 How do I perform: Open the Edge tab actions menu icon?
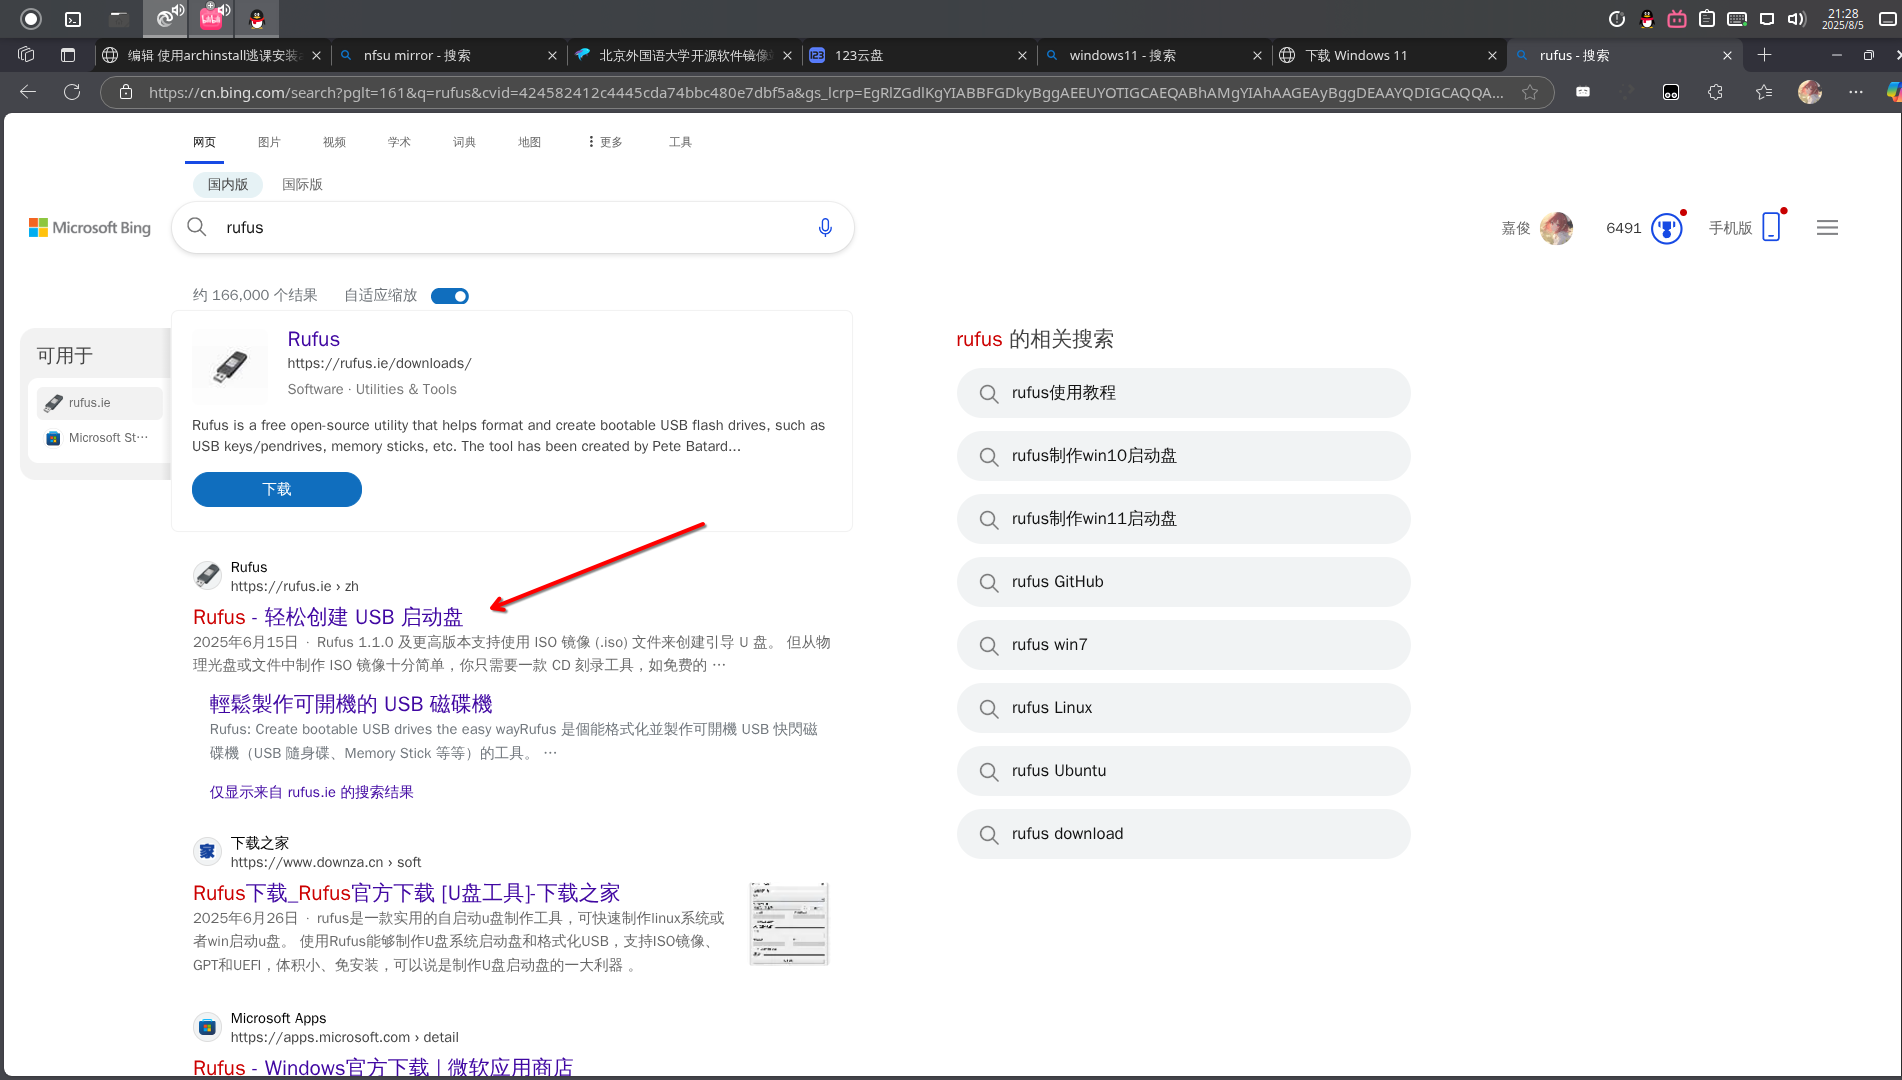[x=68, y=55]
